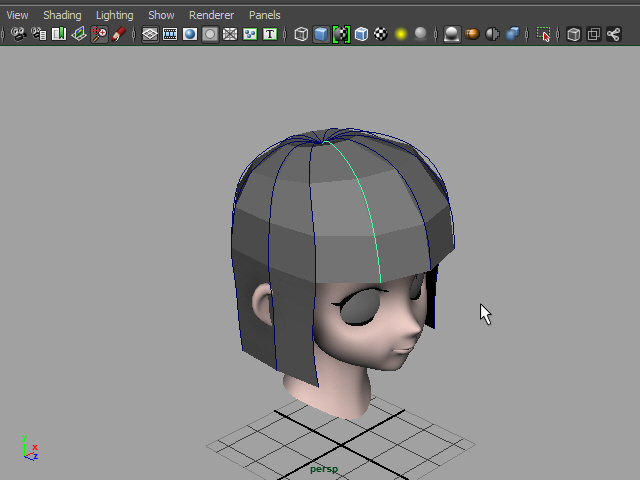Open the Renderer menu

click(211, 15)
